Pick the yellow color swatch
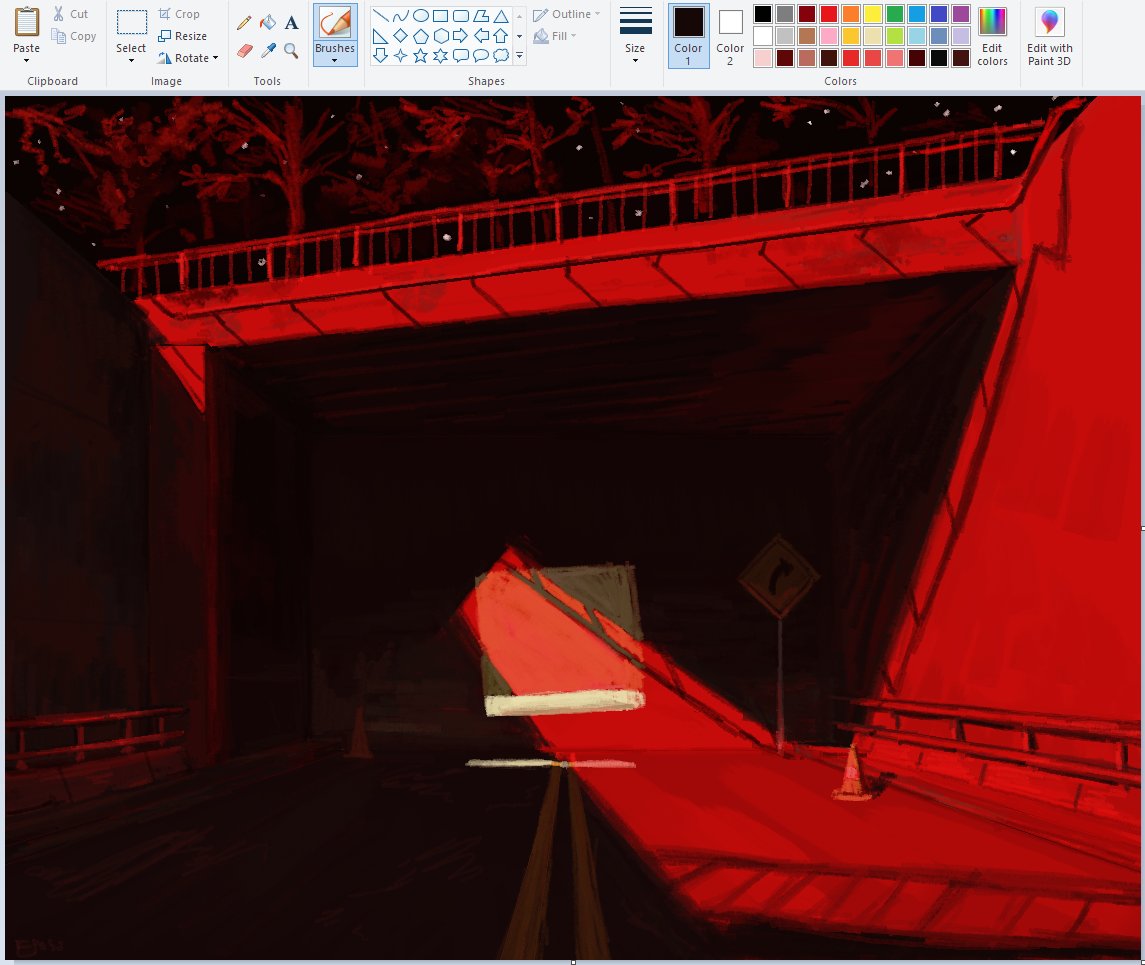The image size is (1145, 965). click(873, 14)
